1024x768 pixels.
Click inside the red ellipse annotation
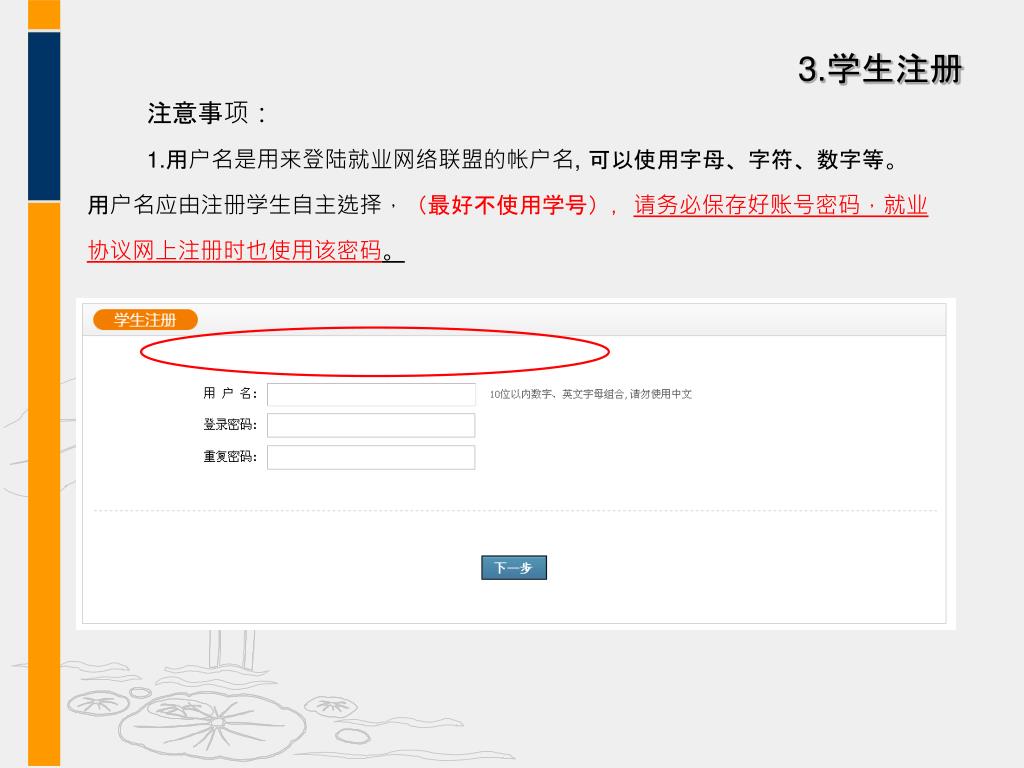375,352
